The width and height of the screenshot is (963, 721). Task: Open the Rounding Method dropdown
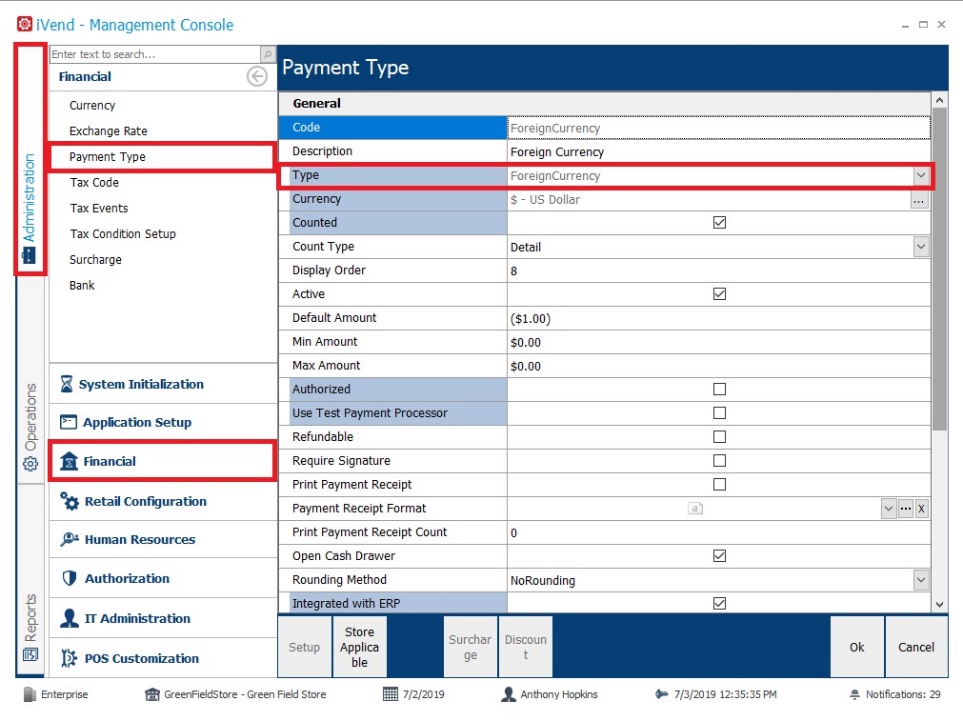coord(921,580)
